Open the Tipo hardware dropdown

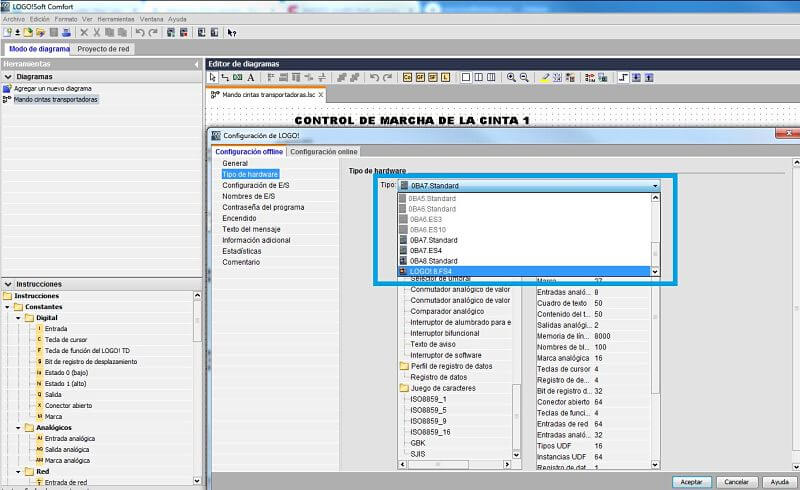point(655,185)
